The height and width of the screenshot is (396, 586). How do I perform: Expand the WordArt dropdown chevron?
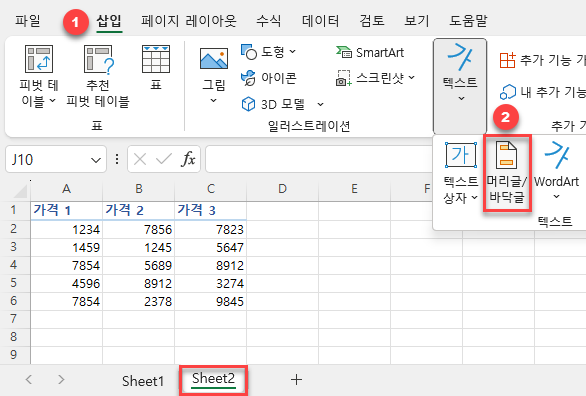click(556, 196)
